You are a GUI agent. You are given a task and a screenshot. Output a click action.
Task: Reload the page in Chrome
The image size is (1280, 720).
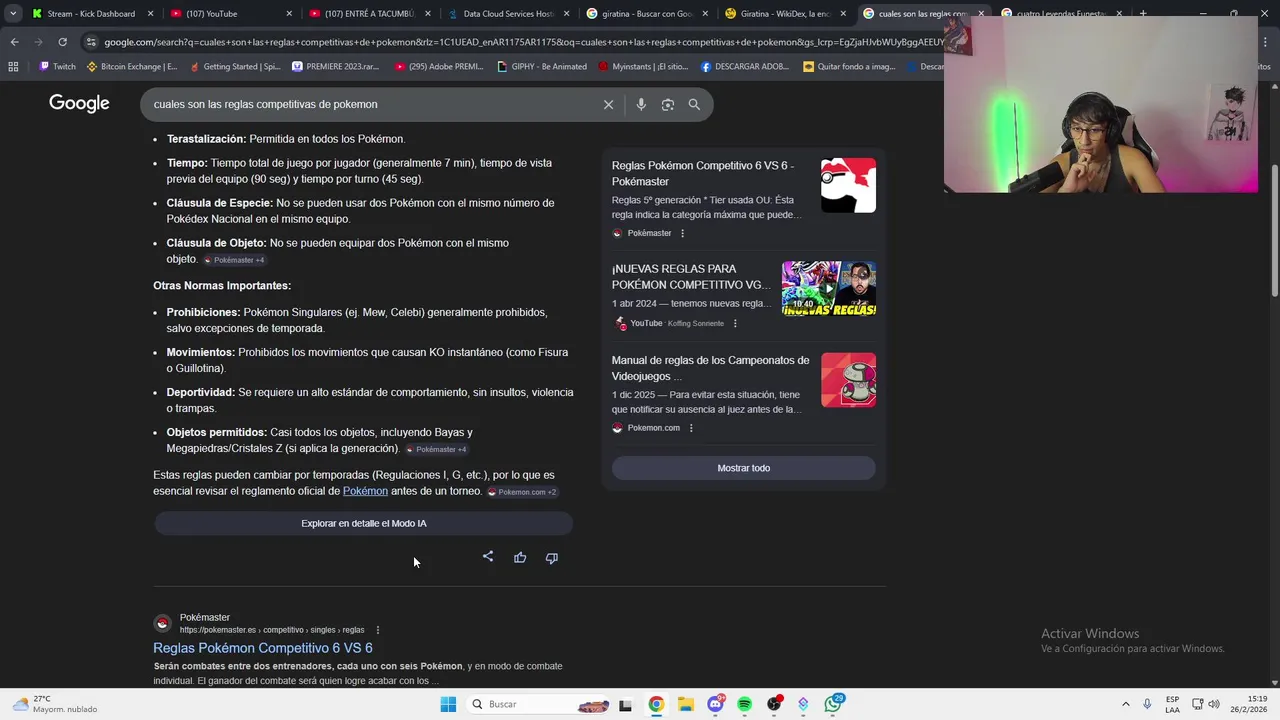(62, 42)
